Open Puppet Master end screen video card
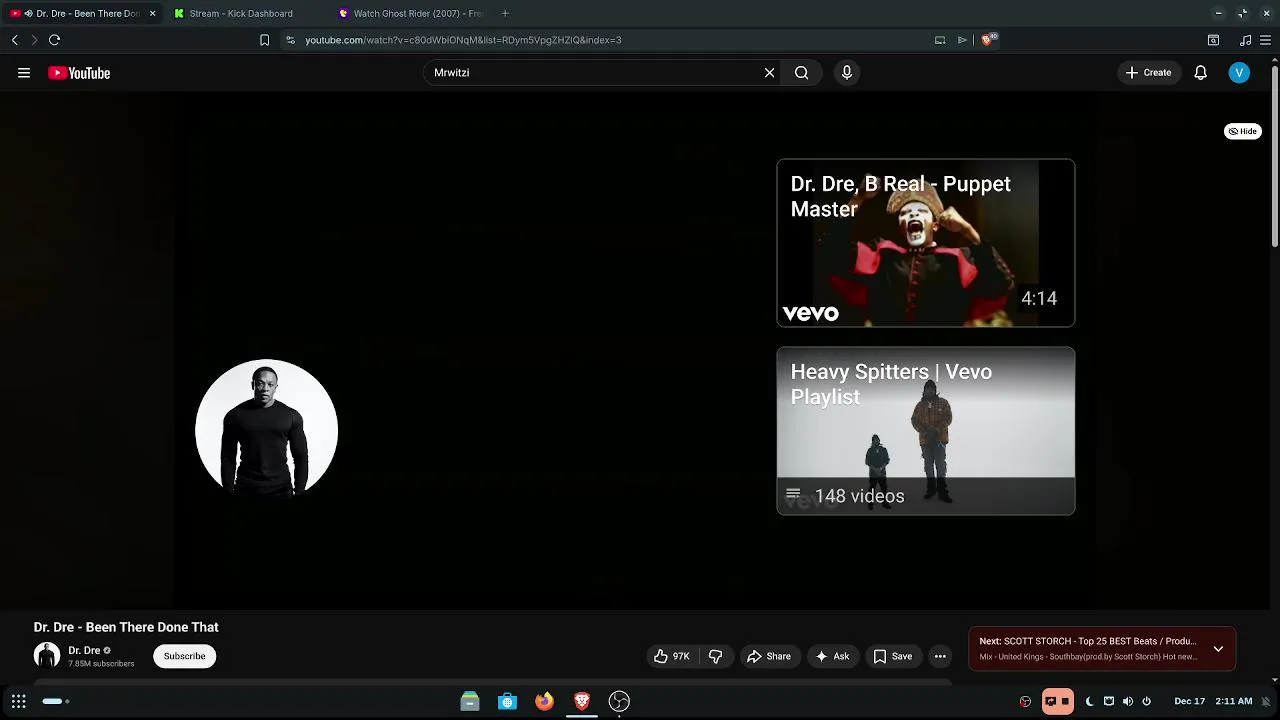This screenshot has height=720, width=1280. tap(926, 243)
